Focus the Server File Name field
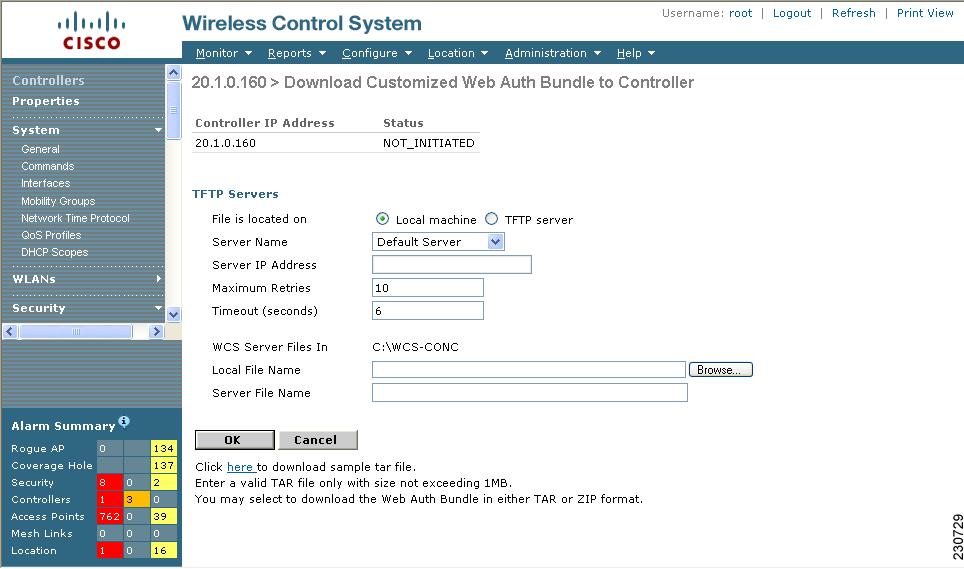Image resolution: width=964 pixels, height=569 pixels. pos(530,393)
